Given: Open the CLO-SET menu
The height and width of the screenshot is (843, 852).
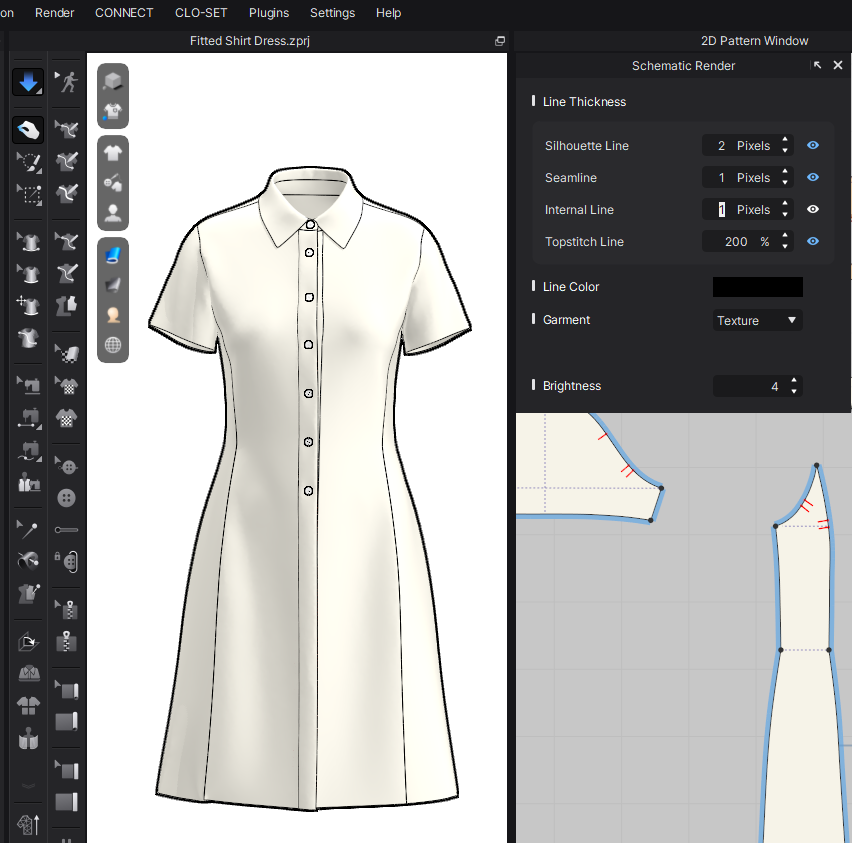Looking at the screenshot, I should pyautogui.click(x=201, y=13).
